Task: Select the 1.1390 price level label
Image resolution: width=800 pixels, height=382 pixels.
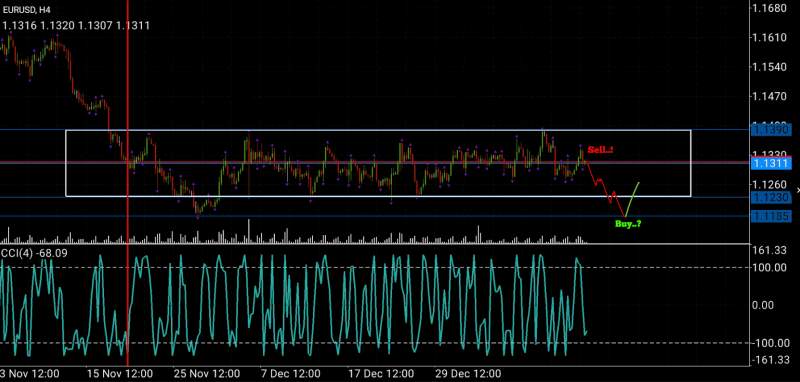Action: pyautogui.click(x=772, y=131)
